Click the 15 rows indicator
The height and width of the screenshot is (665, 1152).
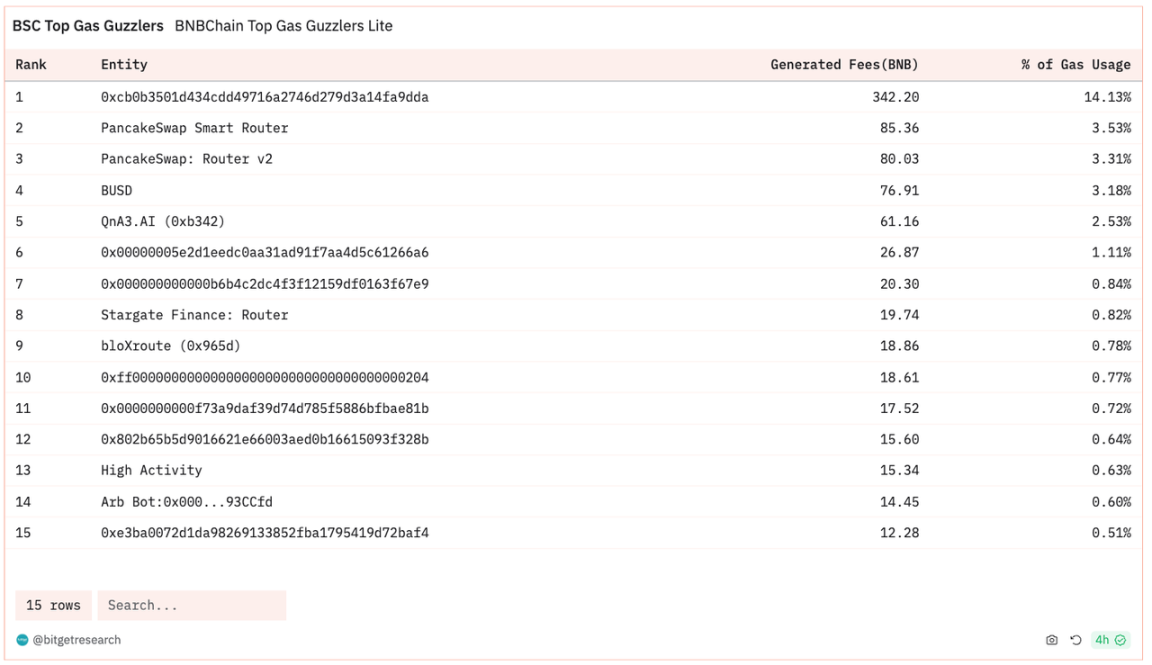click(x=54, y=605)
